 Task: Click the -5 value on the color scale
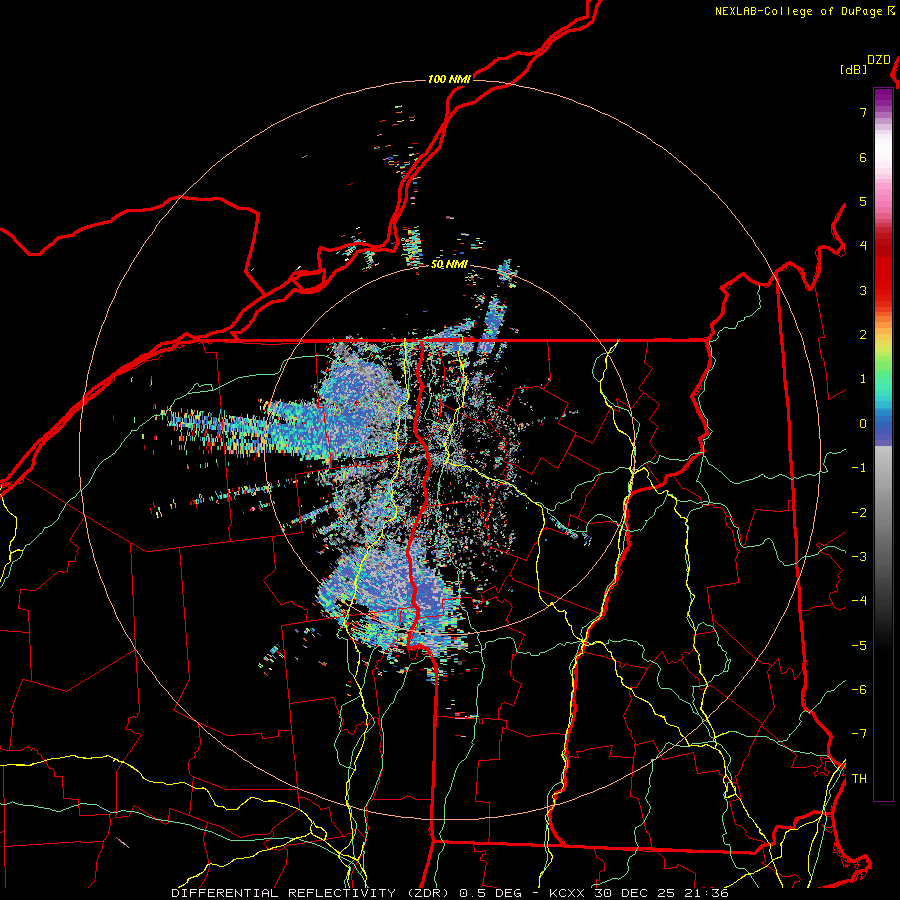tap(859, 646)
